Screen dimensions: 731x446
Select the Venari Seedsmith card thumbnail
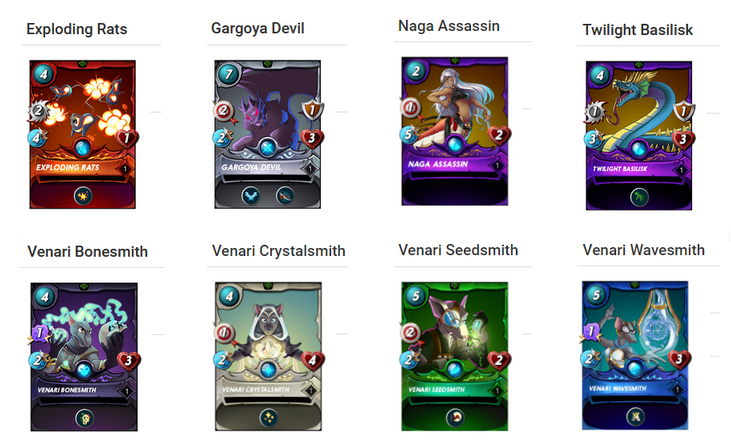pos(455,356)
